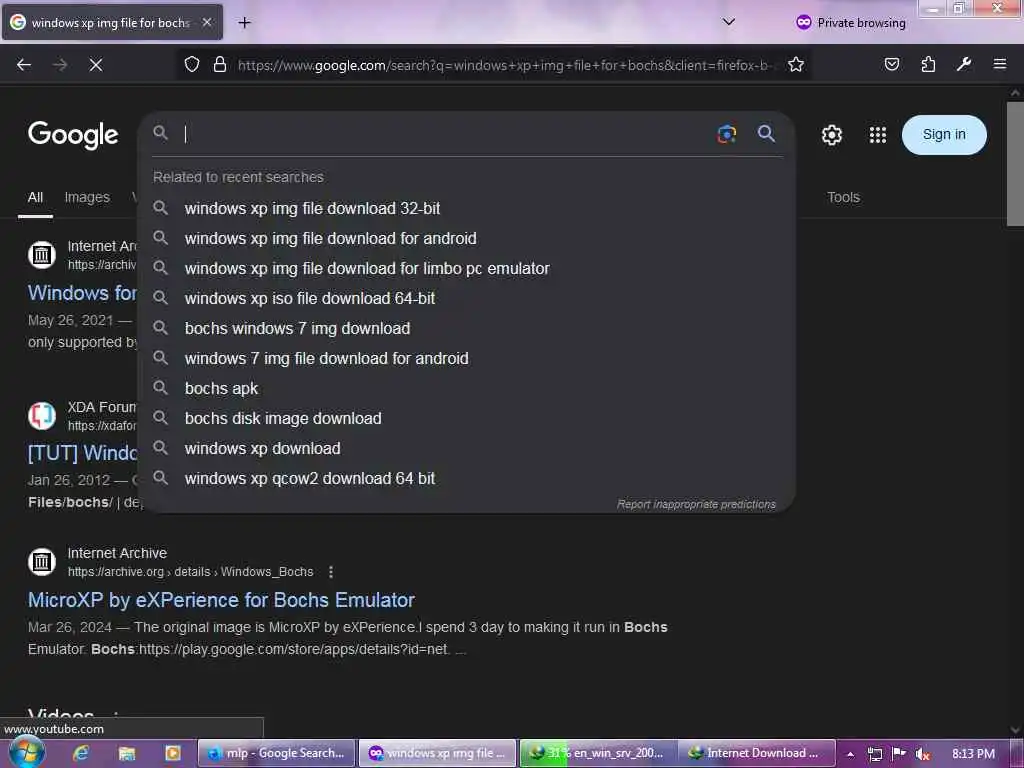
Task: Launch Internet Explorer from taskbar
Action: (81, 753)
